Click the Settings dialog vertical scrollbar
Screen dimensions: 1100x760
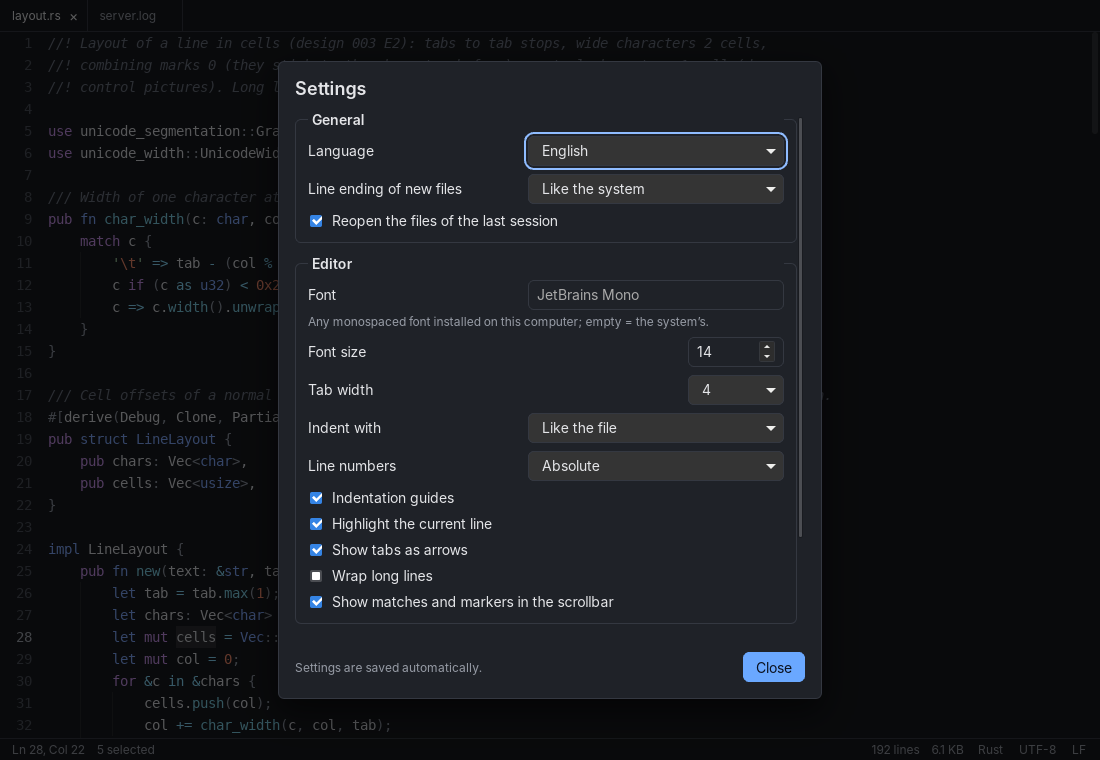point(800,328)
